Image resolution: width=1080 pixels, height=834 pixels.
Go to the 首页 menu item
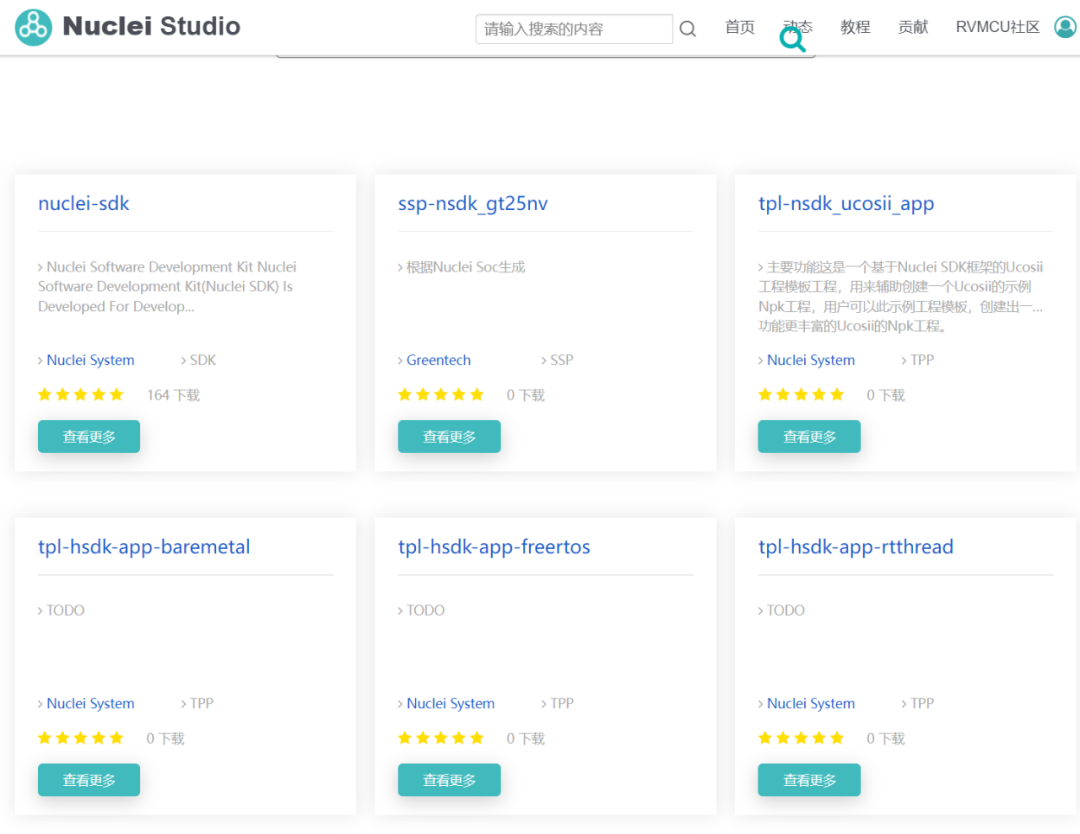pyautogui.click(x=740, y=27)
